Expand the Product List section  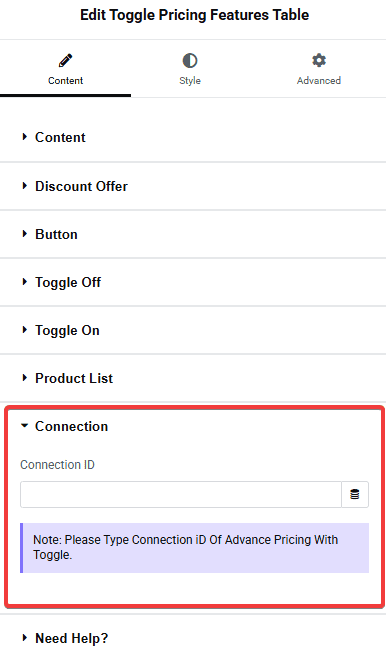point(193,378)
